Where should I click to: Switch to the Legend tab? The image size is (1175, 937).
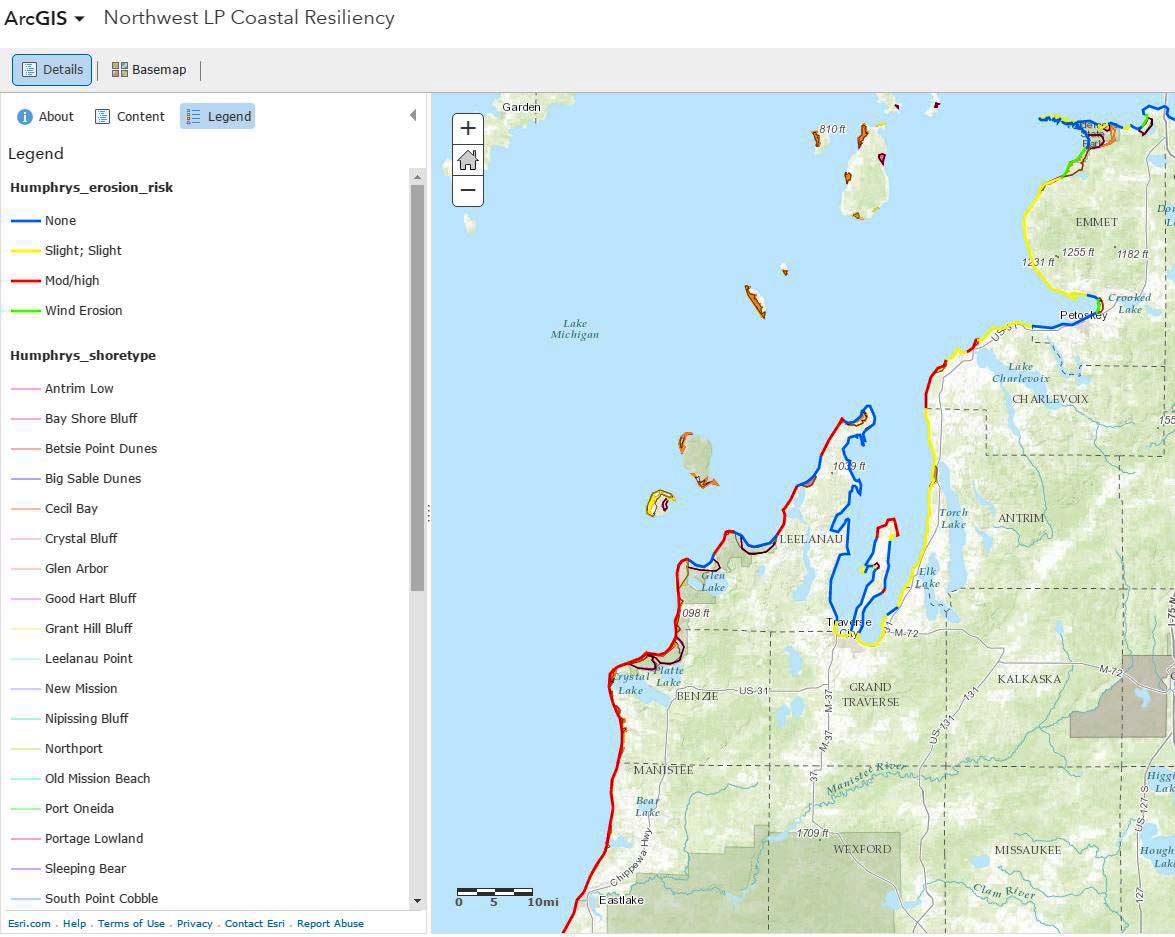coord(217,116)
